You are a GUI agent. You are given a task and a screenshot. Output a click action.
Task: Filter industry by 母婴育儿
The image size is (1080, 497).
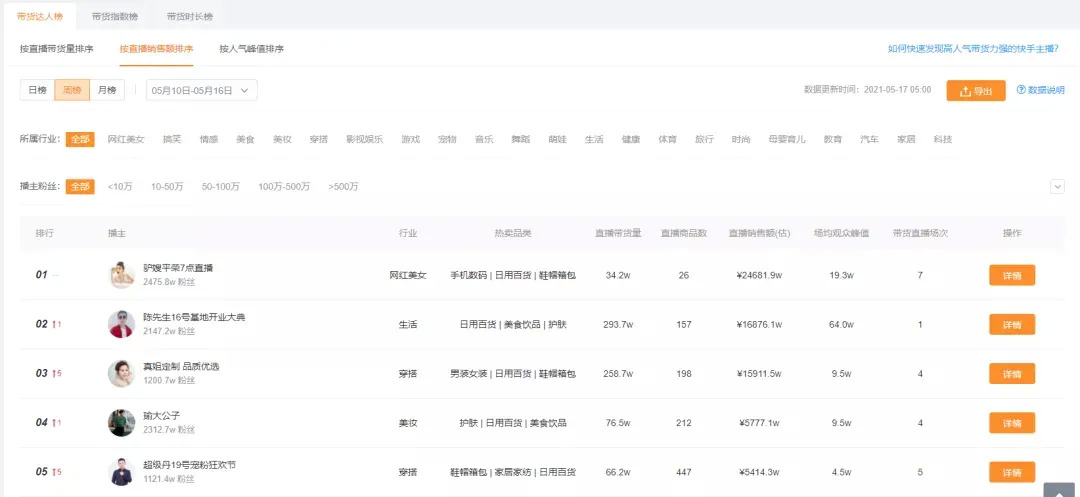[x=787, y=139]
